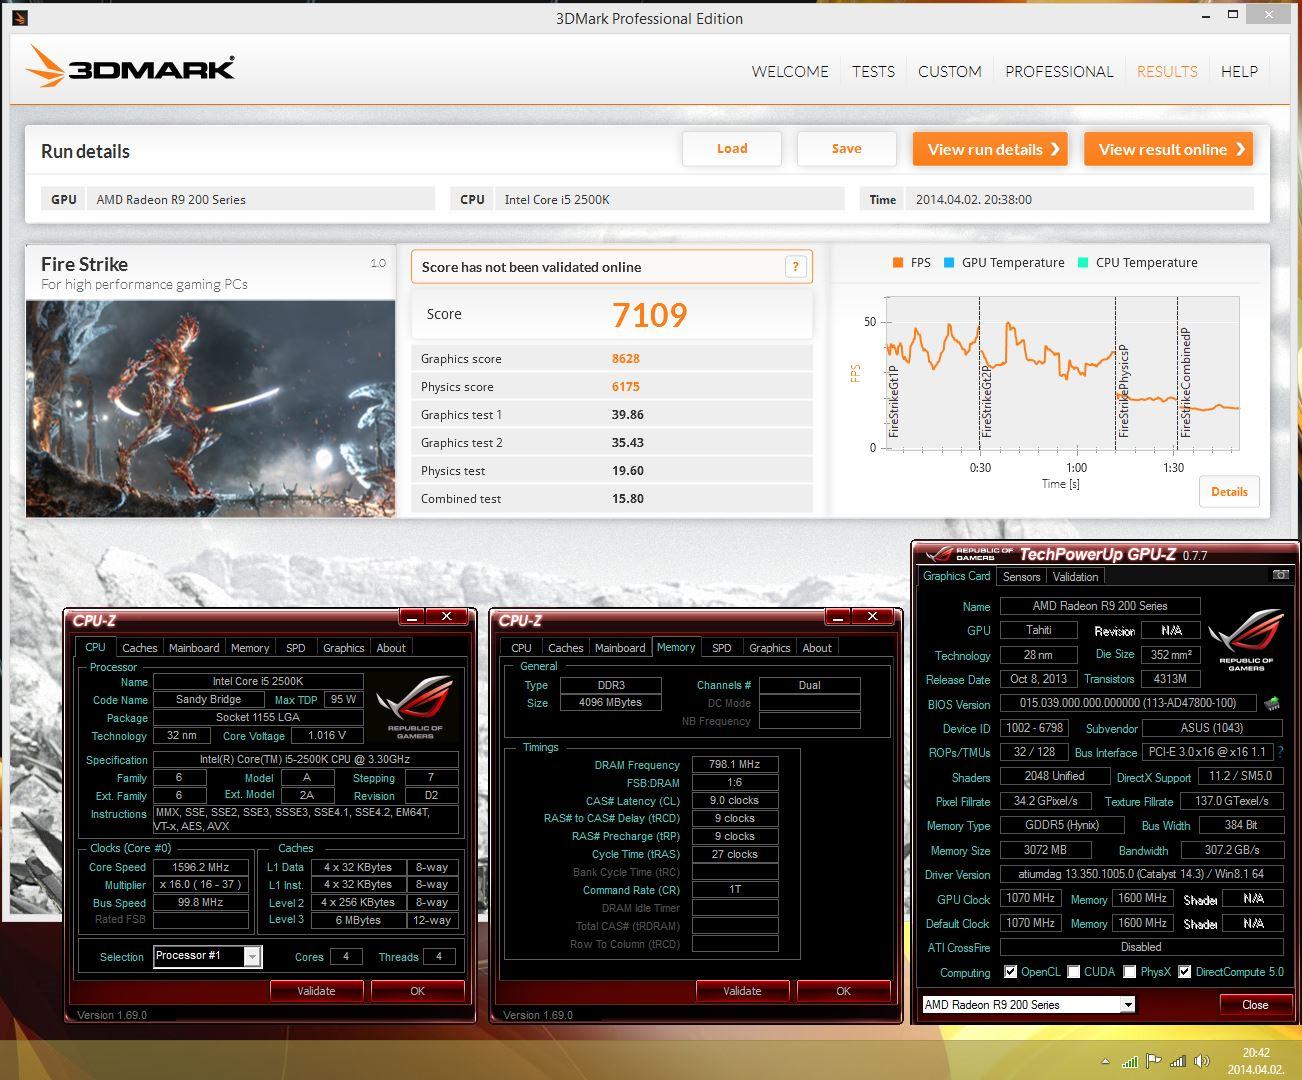Screen dimensions: 1302x1080
Task: Open Memory tab in the left CPU-Z window
Action: [x=250, y=648]
